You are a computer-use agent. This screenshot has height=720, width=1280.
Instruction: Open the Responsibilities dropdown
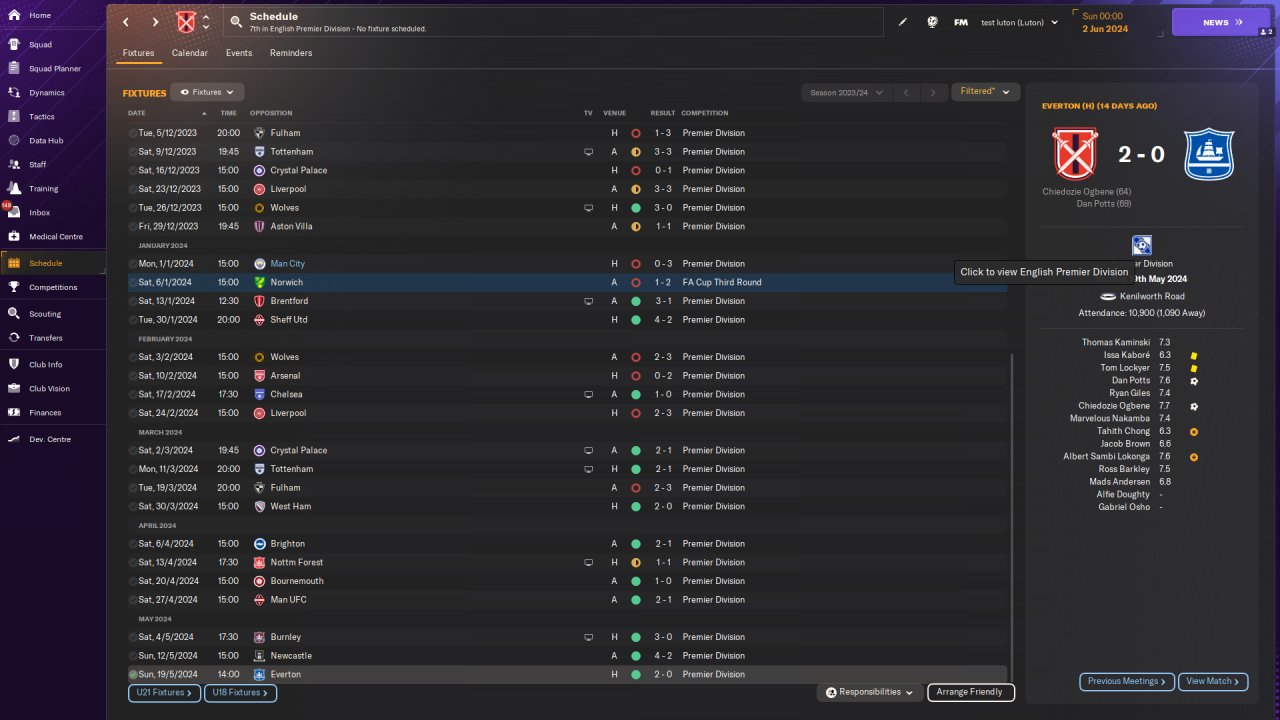[x=869, y=692]
